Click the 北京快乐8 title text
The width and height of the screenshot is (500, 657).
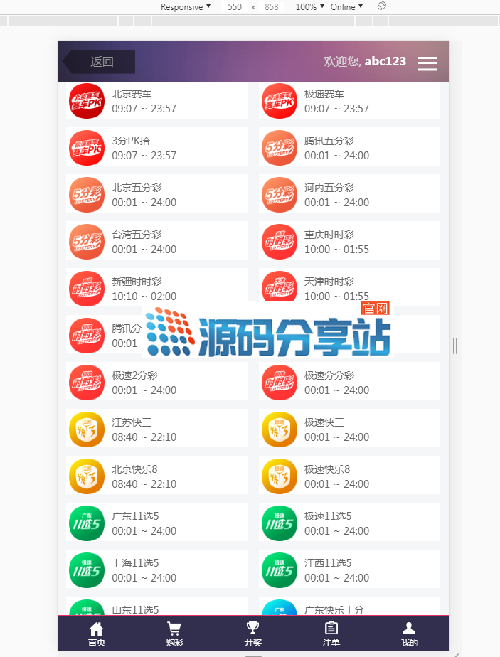135,470
